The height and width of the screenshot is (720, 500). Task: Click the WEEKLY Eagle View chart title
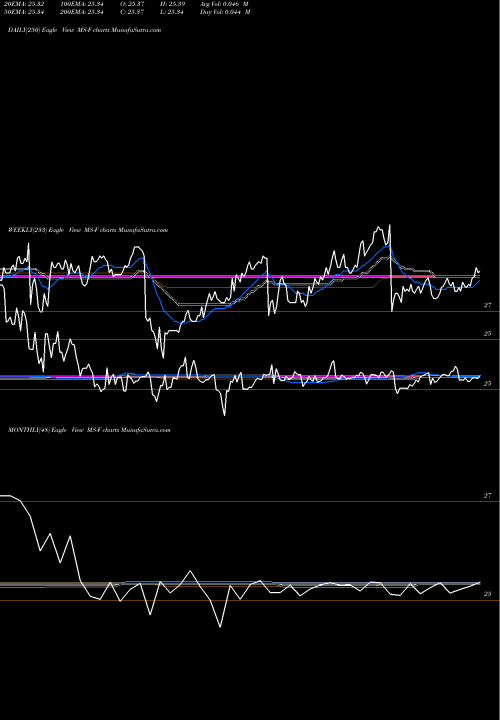(x=88, y=230)
